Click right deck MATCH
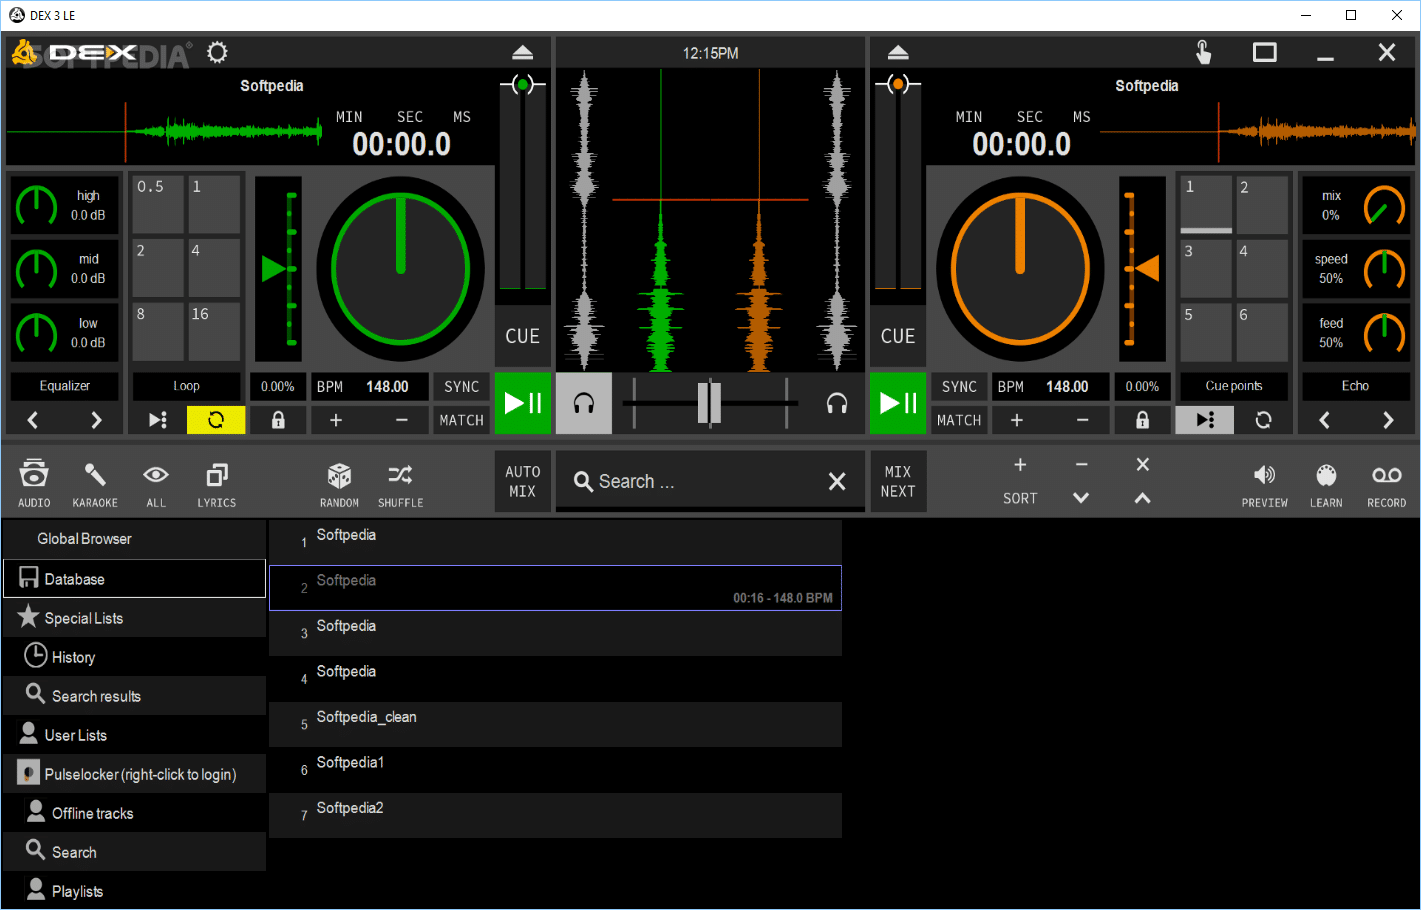The height and width of the screenshot is (910, 1421). click(959, 420)
